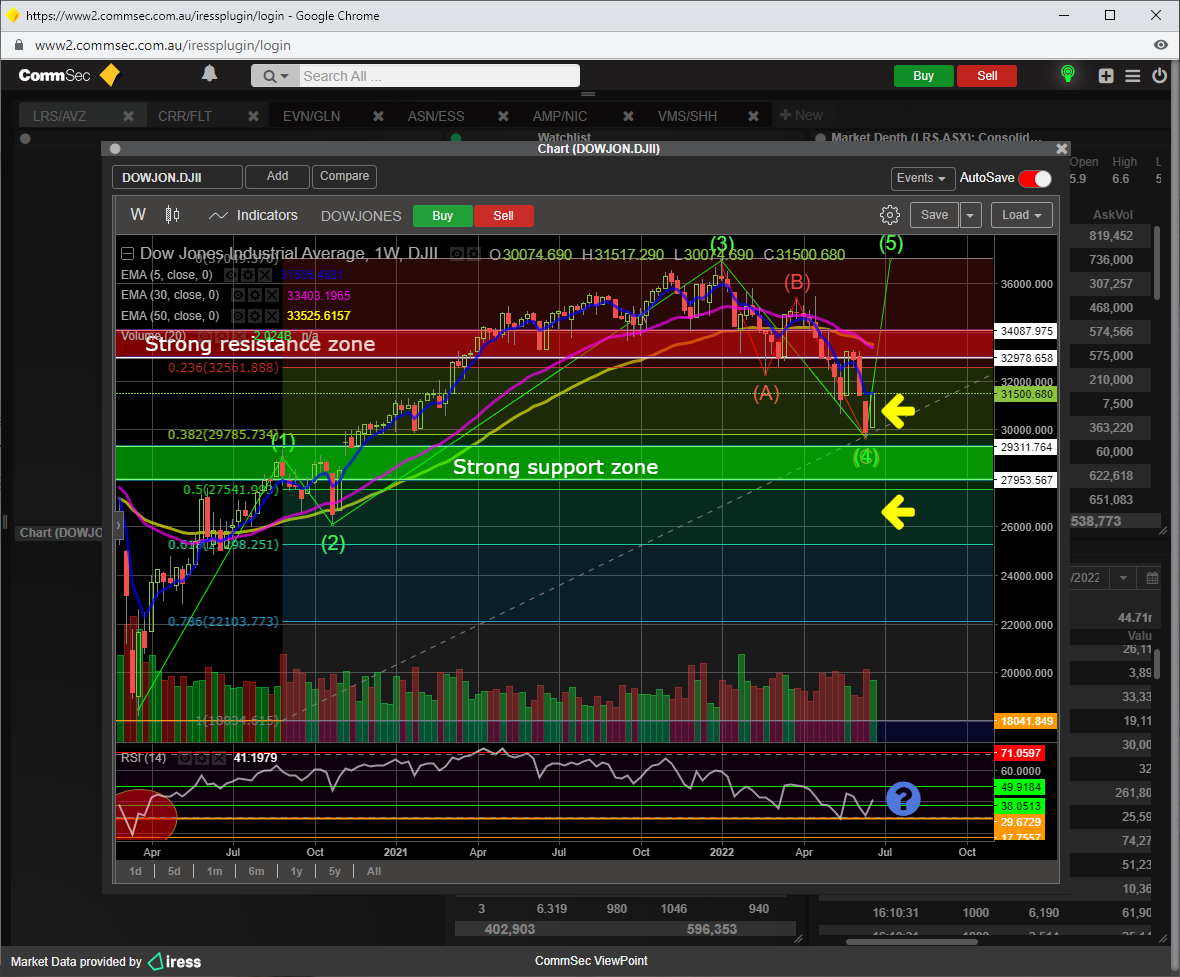Image resolution: width=1180 pixels, height=977 pixels.
Task: Open the Load dropdown
Action: [x=1021, y=215]
